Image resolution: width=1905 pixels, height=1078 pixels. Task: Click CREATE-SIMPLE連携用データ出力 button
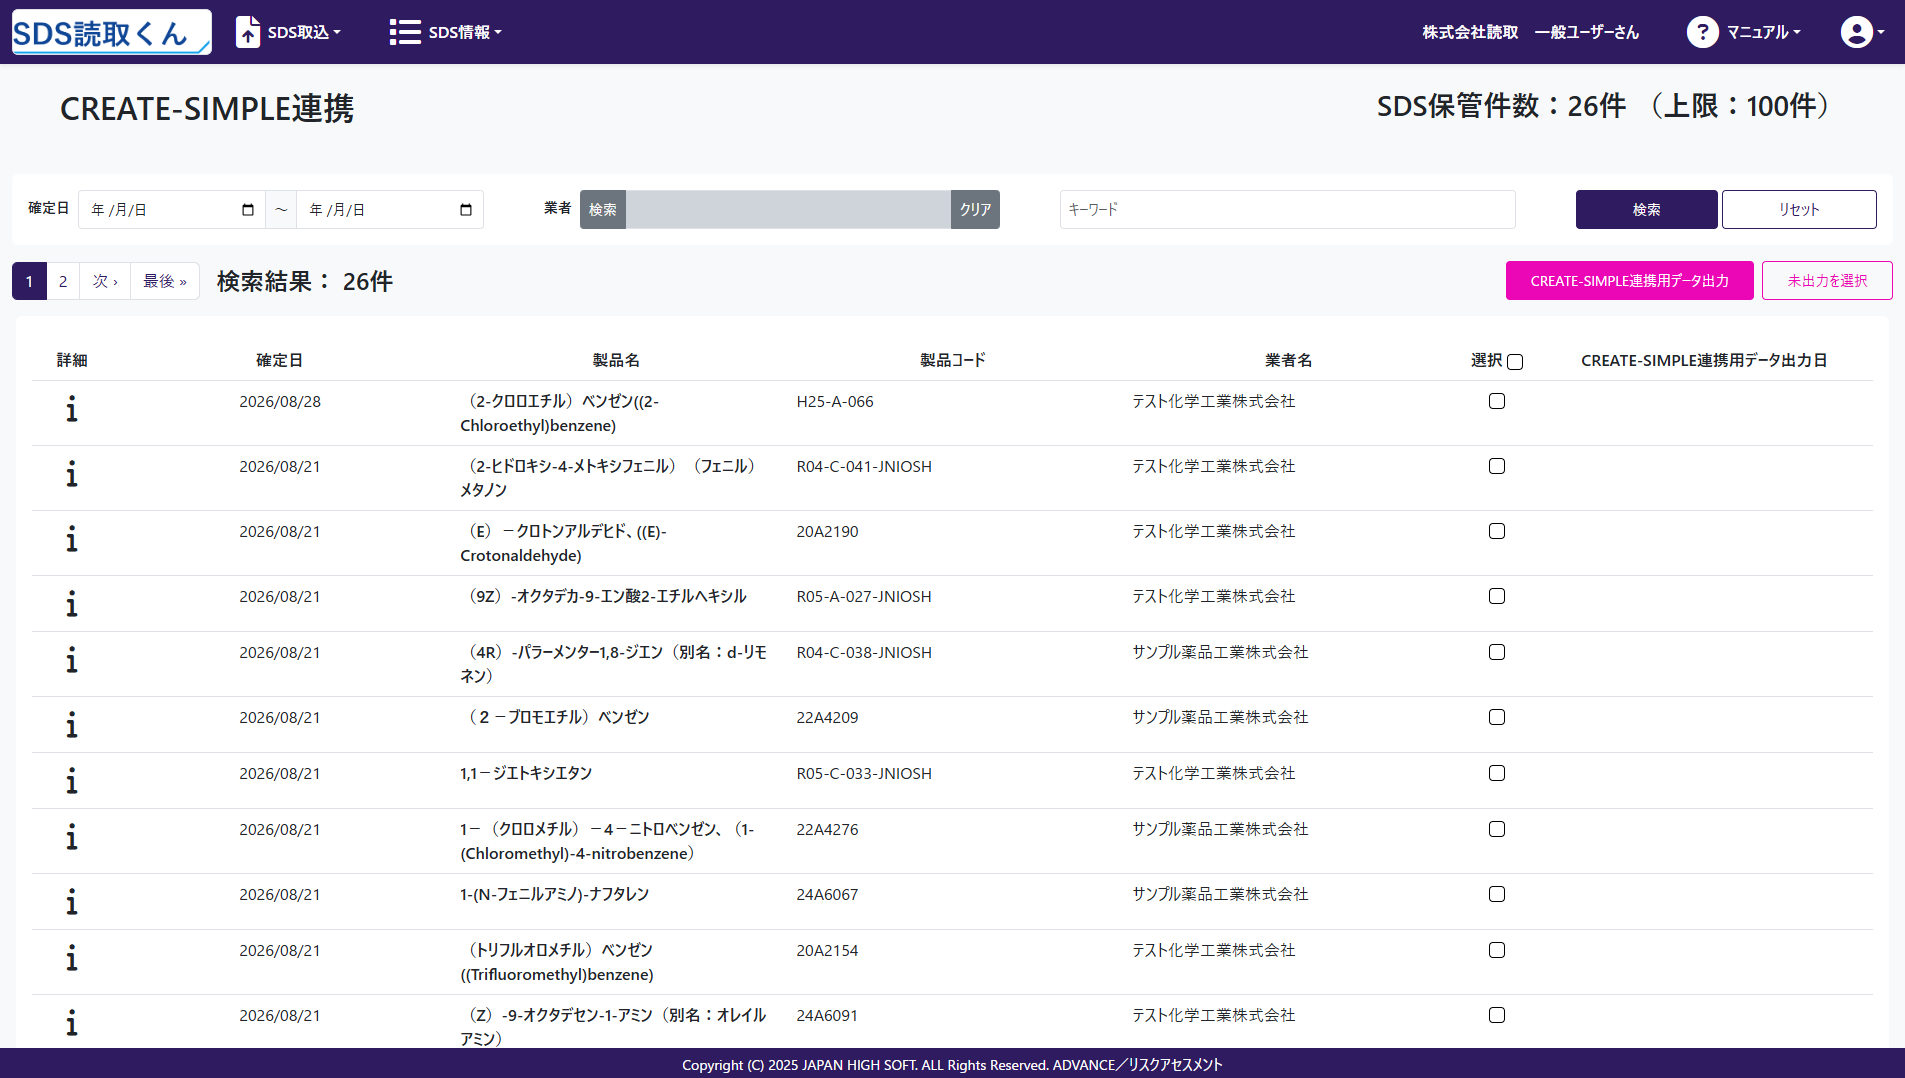(1629, 280)
